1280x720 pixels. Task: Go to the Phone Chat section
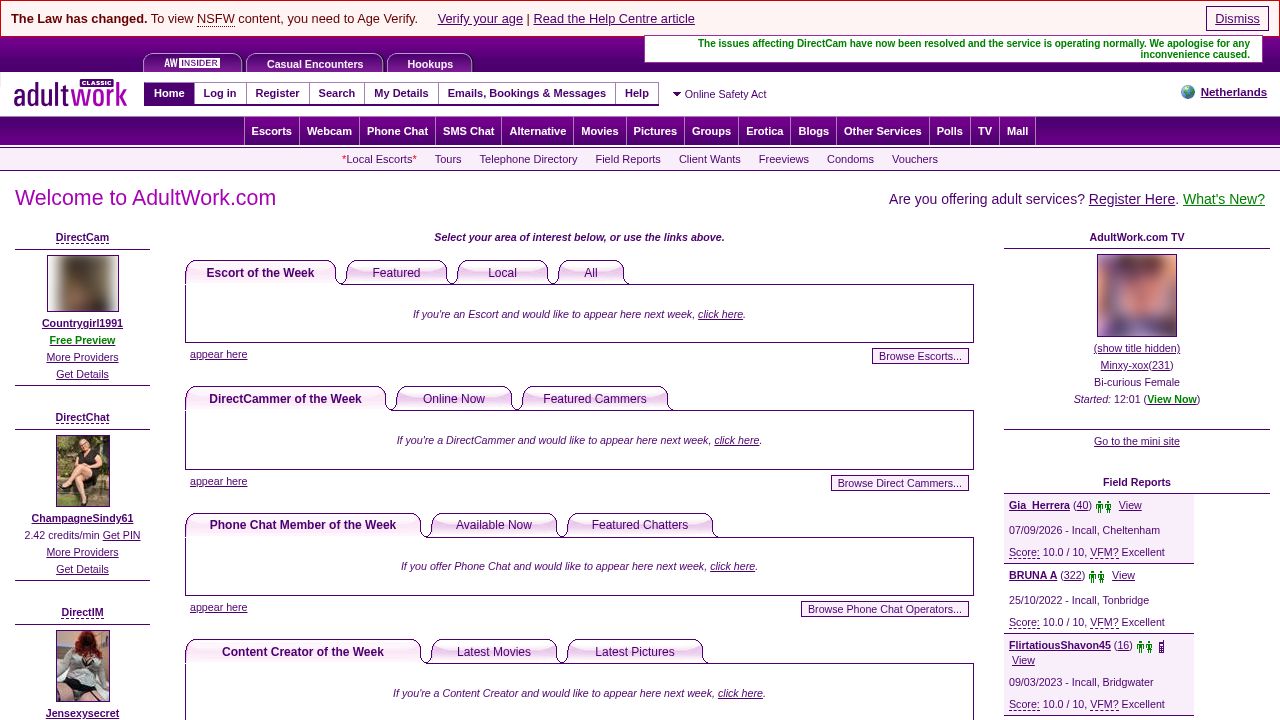click(397, 131)
